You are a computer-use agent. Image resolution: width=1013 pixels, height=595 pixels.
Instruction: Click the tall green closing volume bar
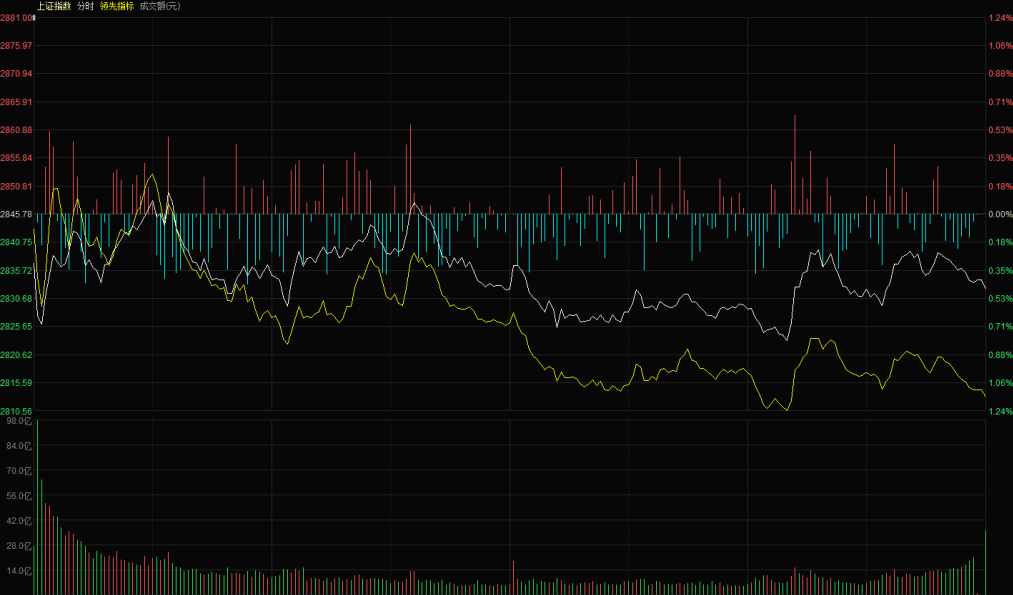click(x=985, y=562)
